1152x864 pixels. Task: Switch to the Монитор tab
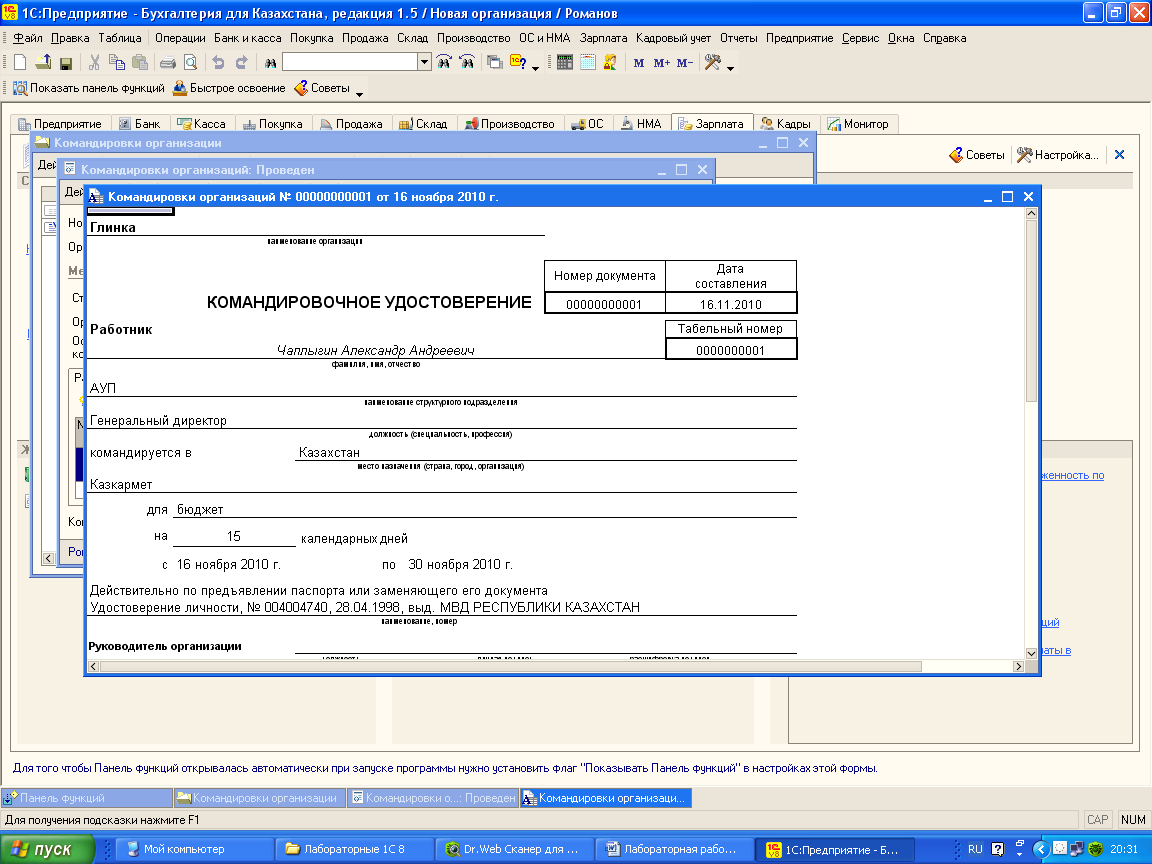pos(858,124)
